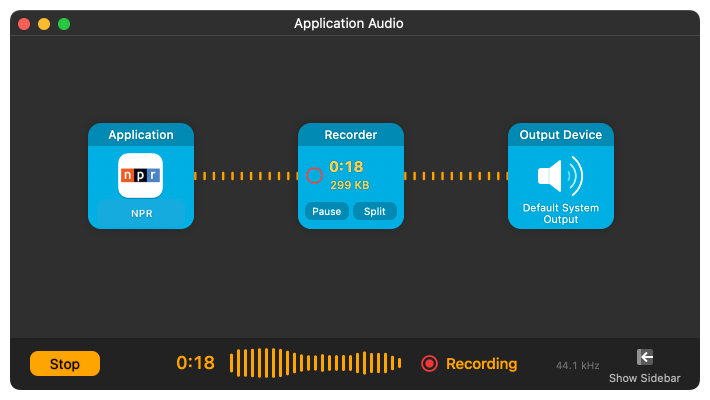Click the Show Sidebar arrow icon

pyautogui.click(x=645, y=357)
